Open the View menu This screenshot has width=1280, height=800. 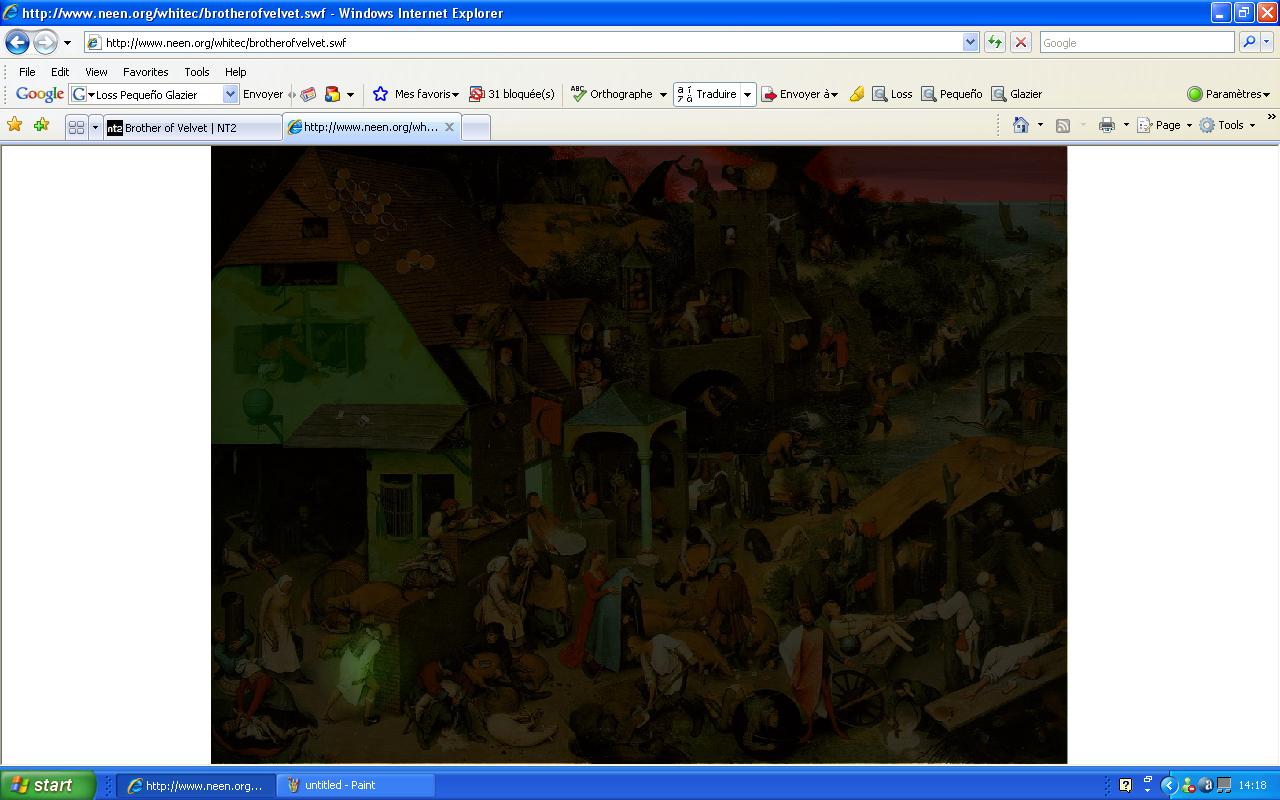pyautogui.click(x=96, y=72)
